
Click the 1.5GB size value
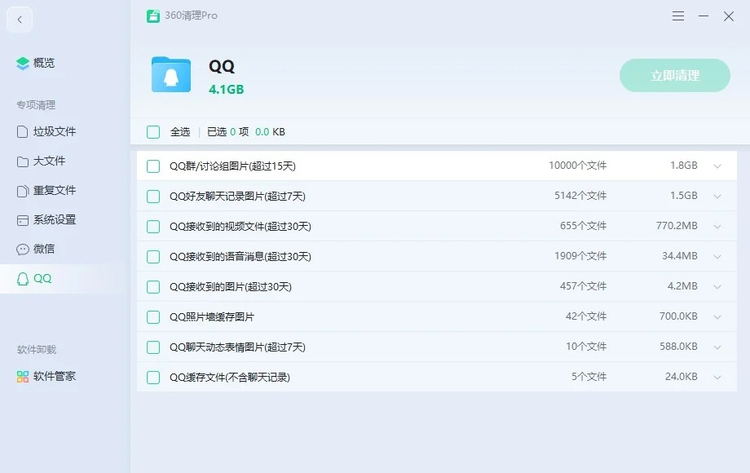pyautogui.click(x=684, y=196)
